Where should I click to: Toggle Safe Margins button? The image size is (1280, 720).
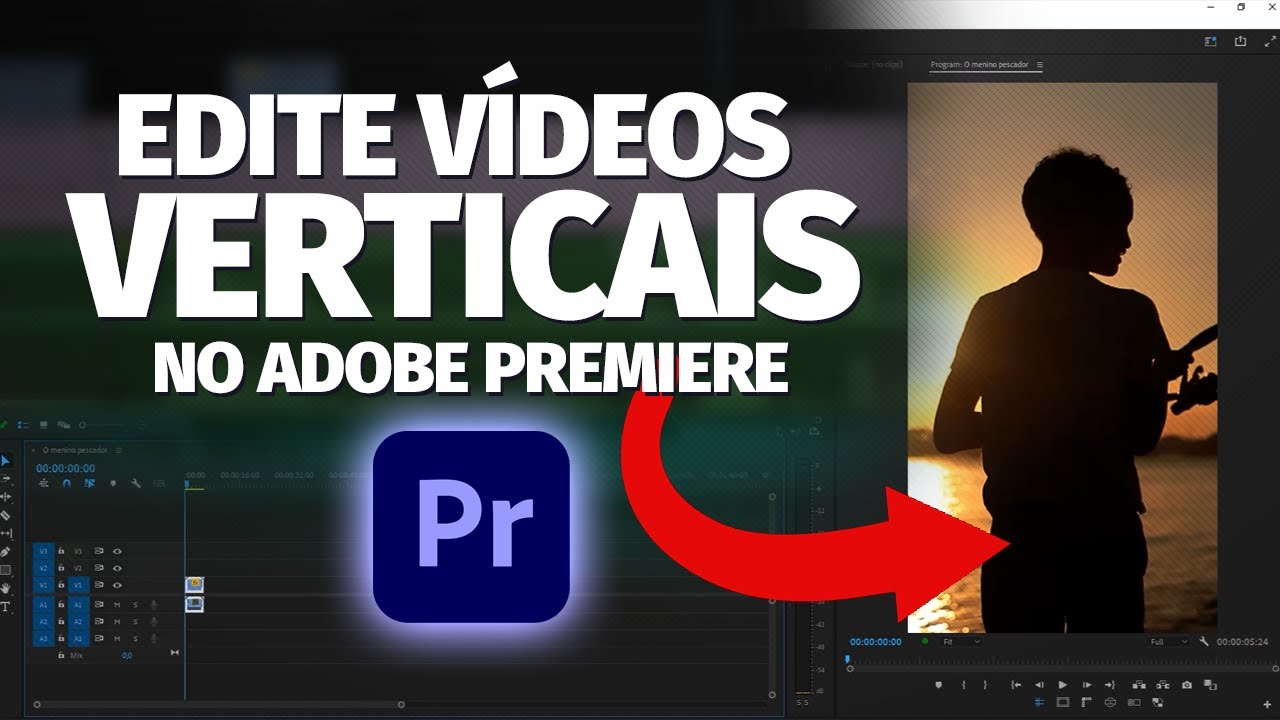(x=1063, y=702)
